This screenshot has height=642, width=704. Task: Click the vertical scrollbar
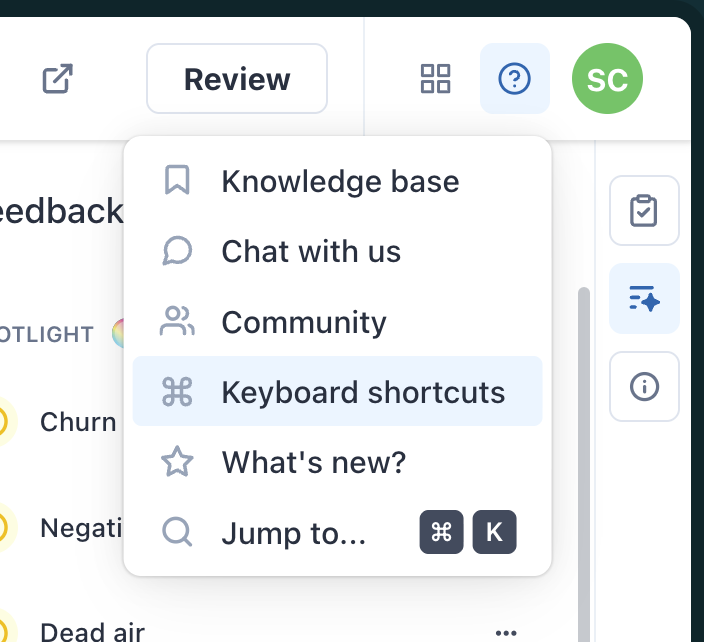(584, 450)
